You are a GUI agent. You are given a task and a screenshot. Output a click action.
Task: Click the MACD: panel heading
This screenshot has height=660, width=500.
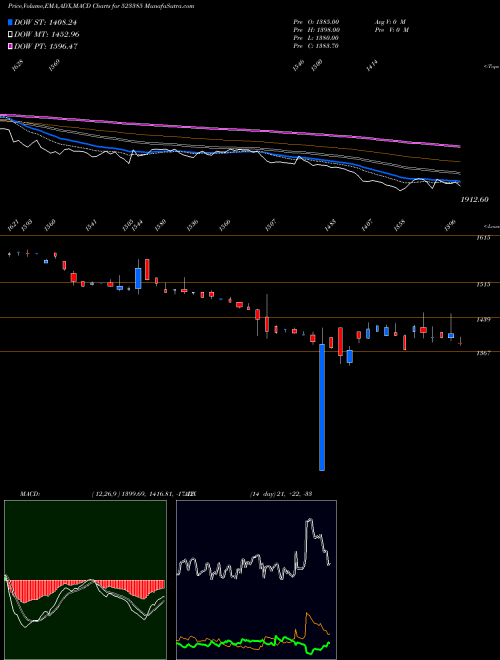point(30,493)
